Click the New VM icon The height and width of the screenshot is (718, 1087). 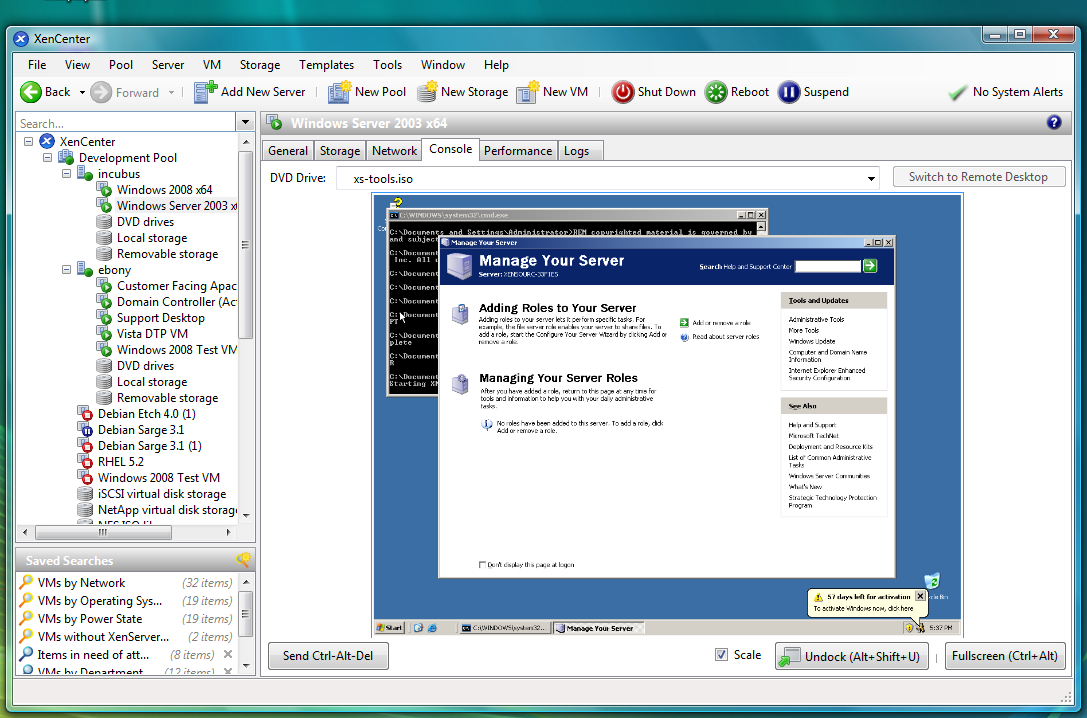(527, 92)
